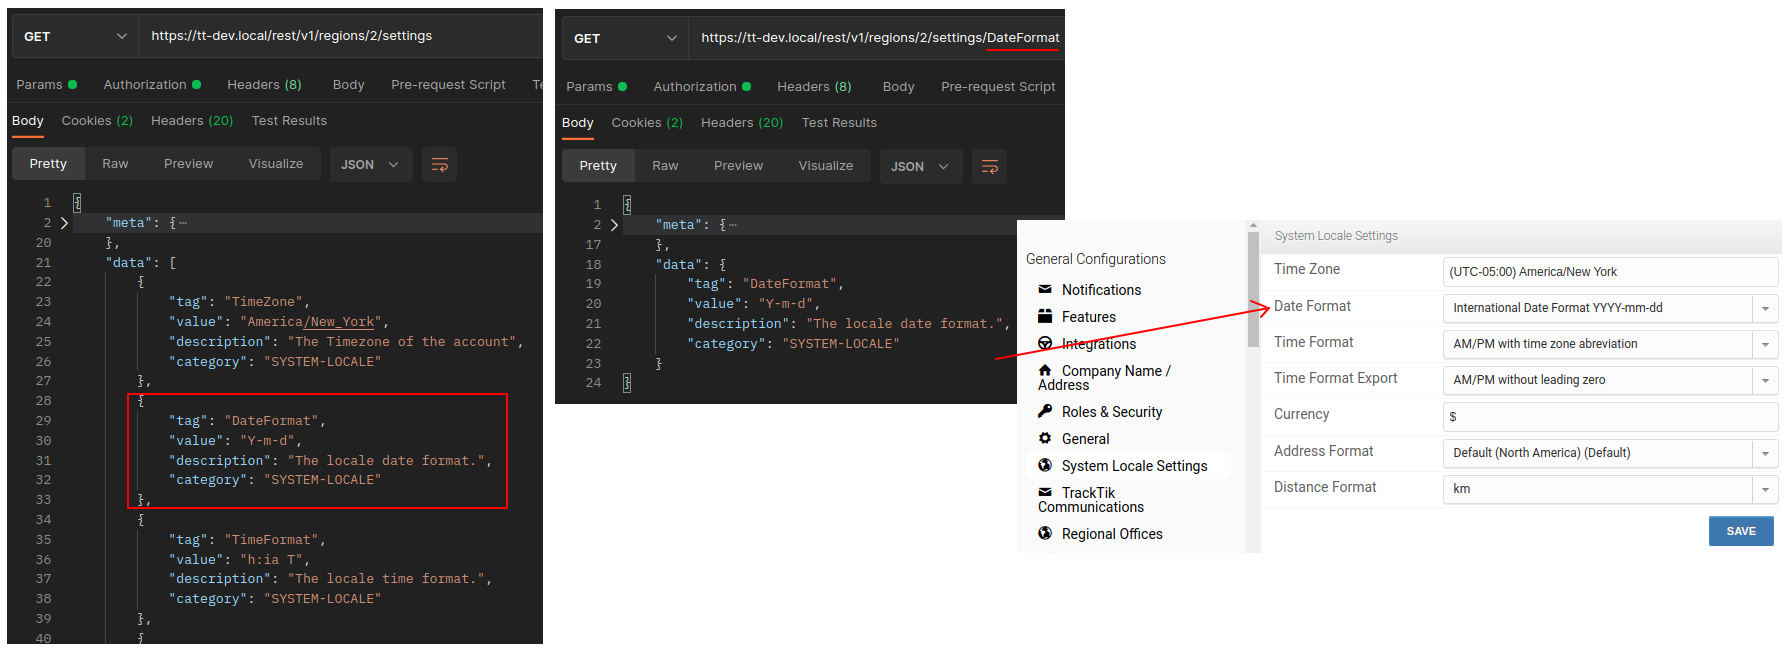Open Pre-request Script tab in left request
Image resolution: width=1790 pixels, height=661 pixels.
(448, 85)
